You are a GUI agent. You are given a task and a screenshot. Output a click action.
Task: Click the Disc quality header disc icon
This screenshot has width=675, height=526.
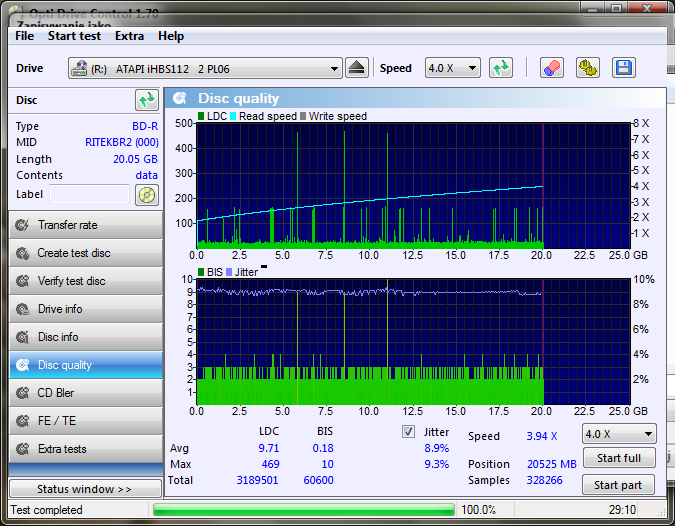click(x=180, y=99)
